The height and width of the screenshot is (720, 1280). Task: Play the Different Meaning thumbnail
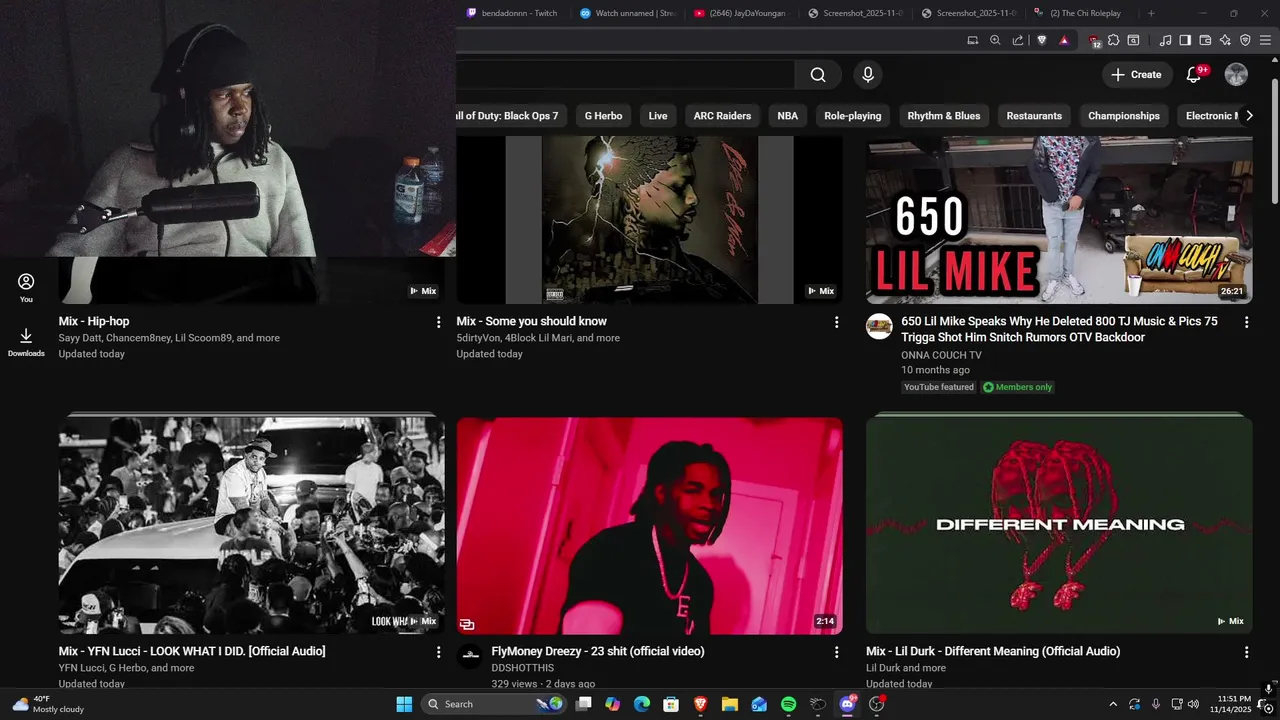pyautogui.click(x=1059, y=524)
